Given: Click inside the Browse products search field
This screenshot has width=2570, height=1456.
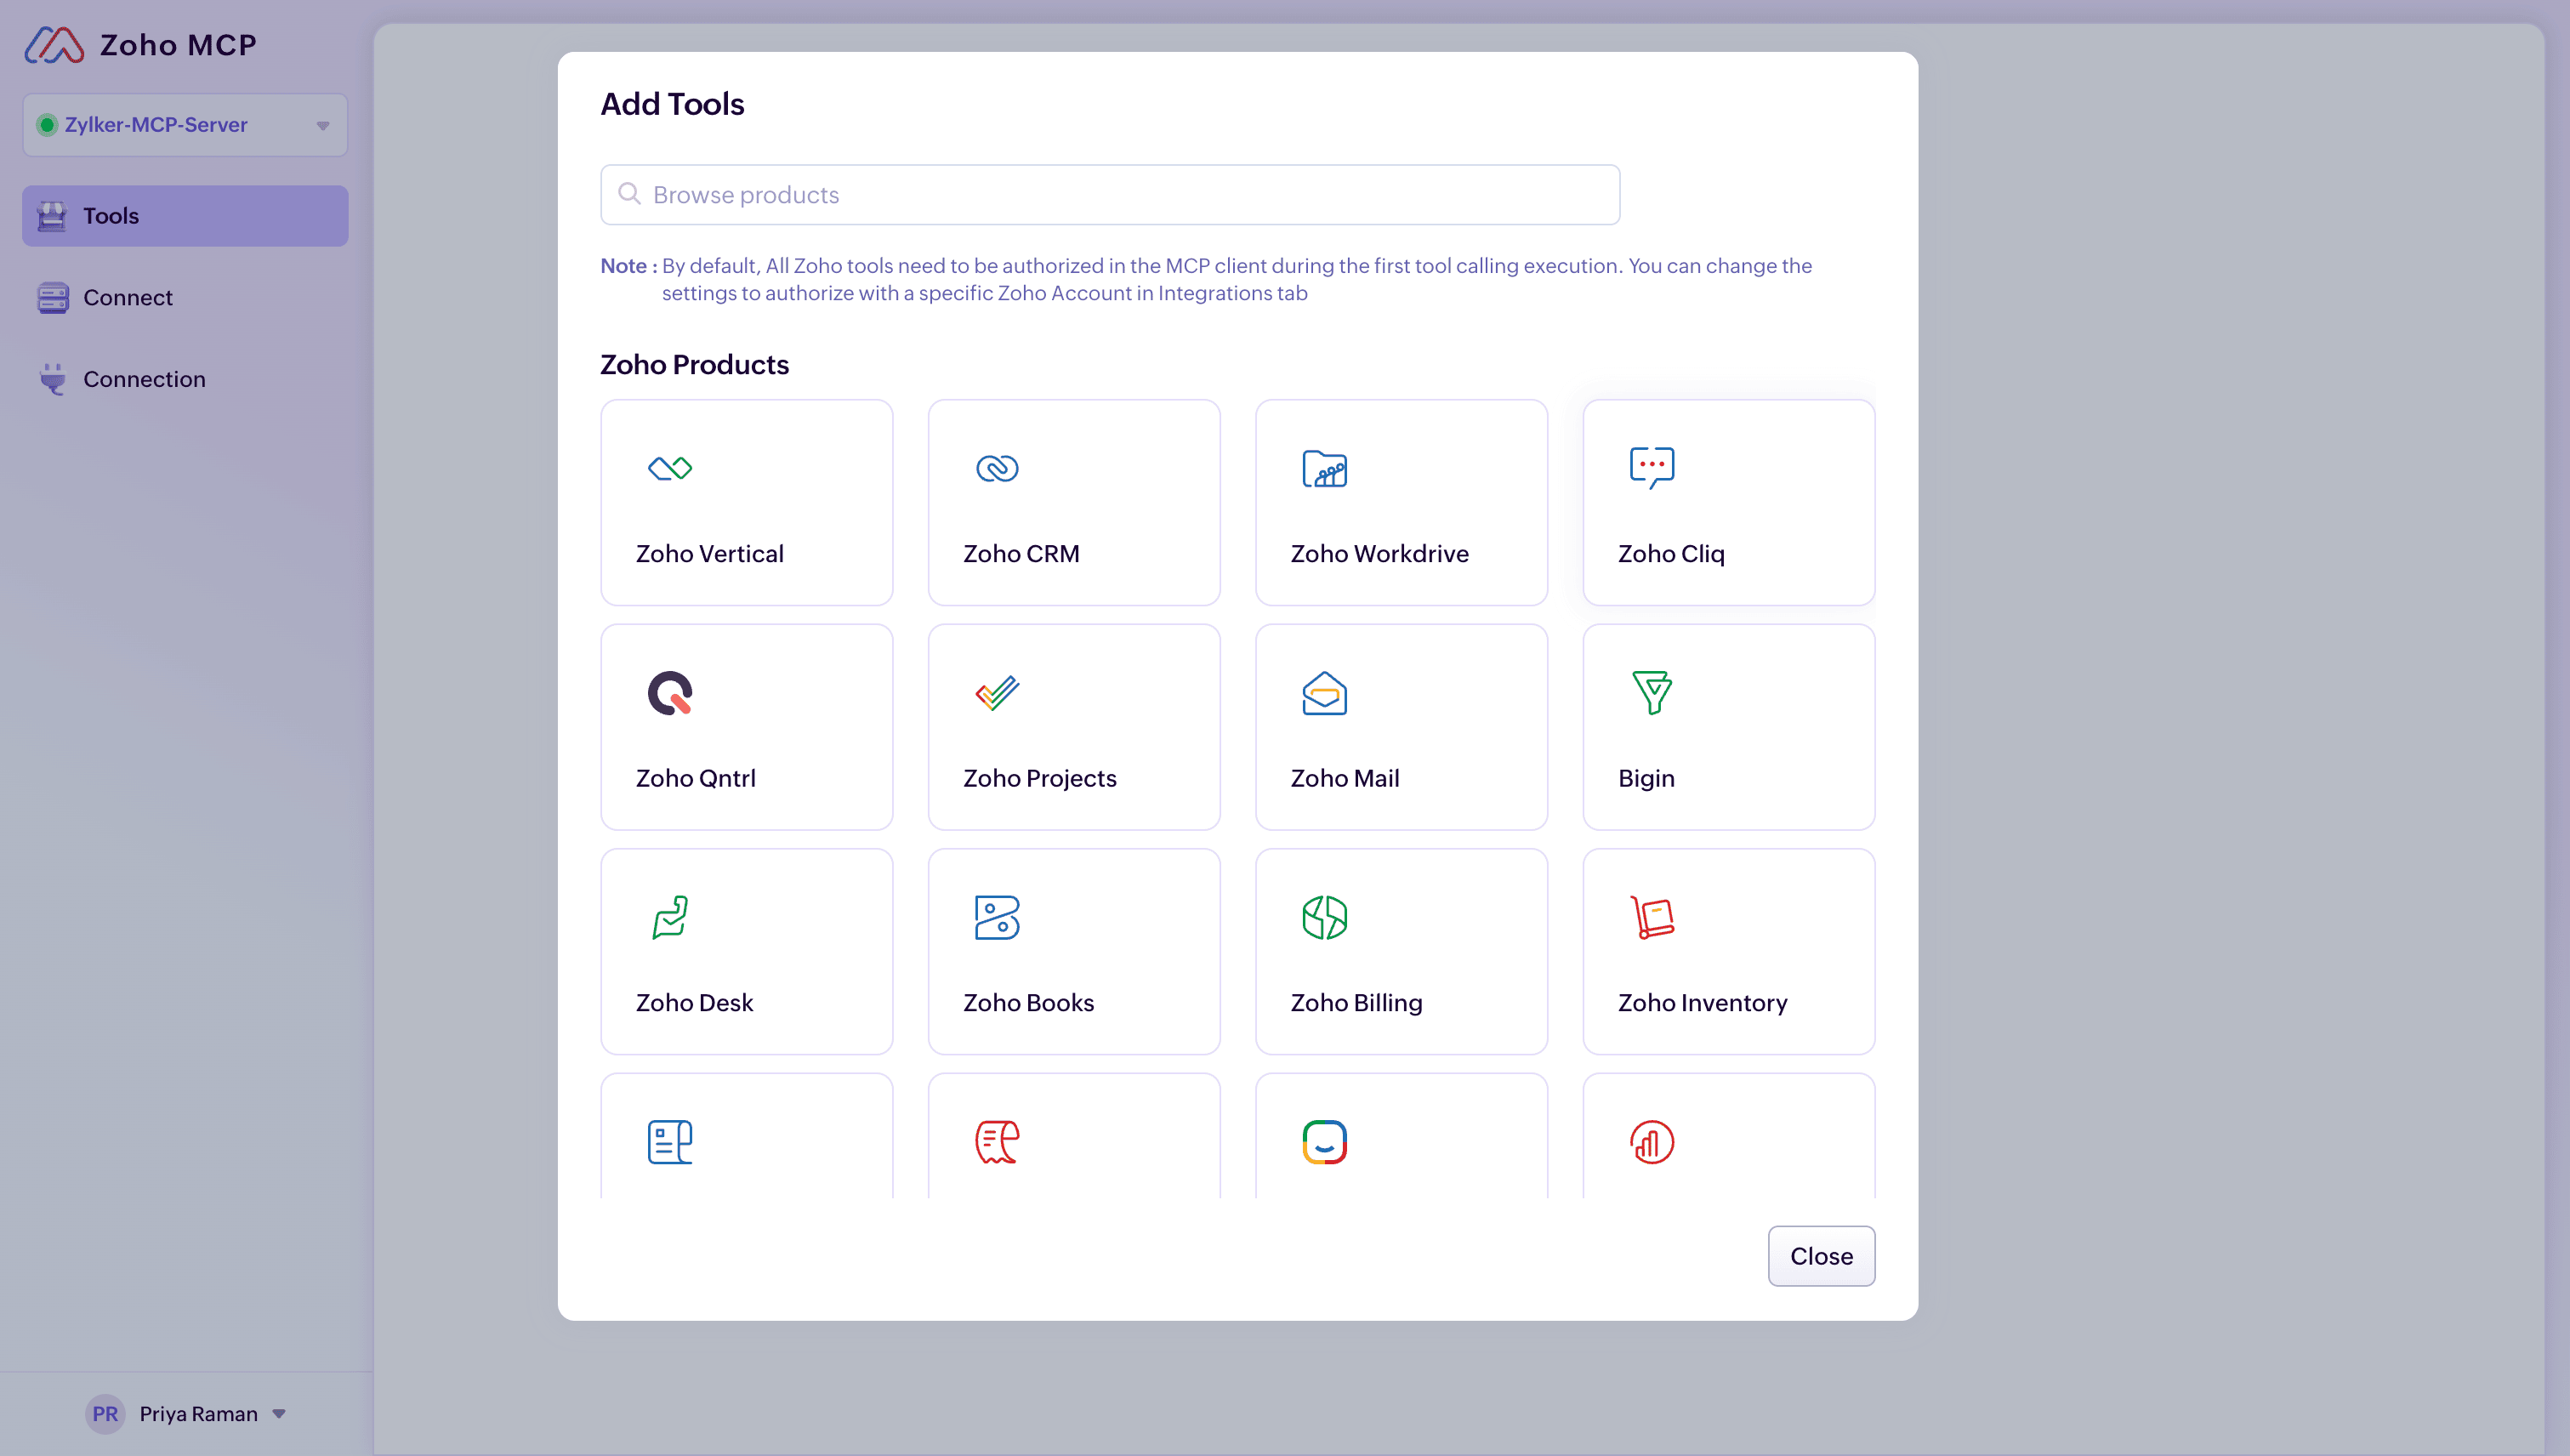Looking at the screenshot, I should click(1109, 194).
